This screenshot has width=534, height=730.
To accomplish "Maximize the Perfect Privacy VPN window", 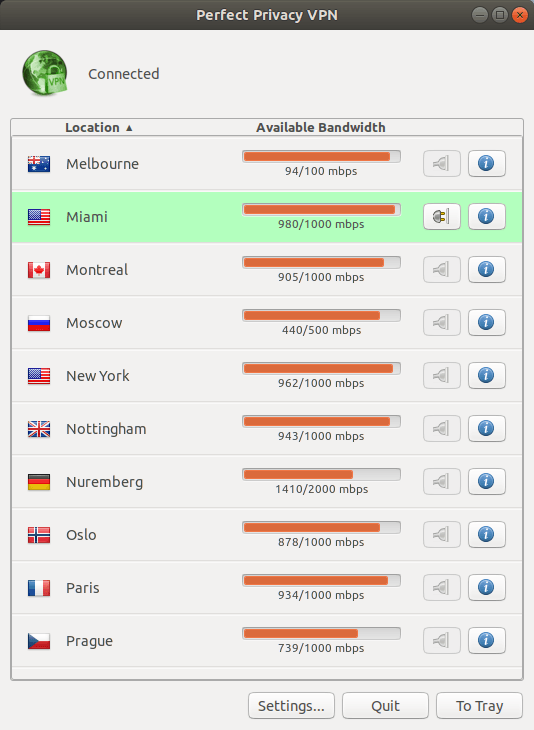I will tap(500, 15).
